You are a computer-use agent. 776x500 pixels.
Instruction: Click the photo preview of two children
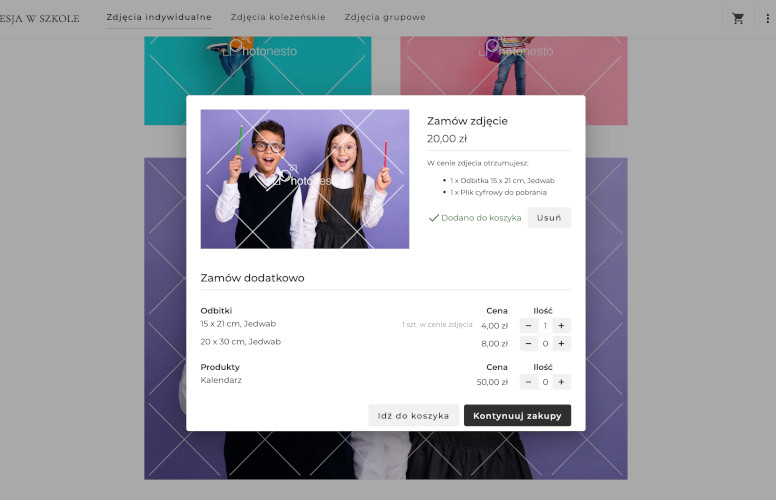point(305,179)
